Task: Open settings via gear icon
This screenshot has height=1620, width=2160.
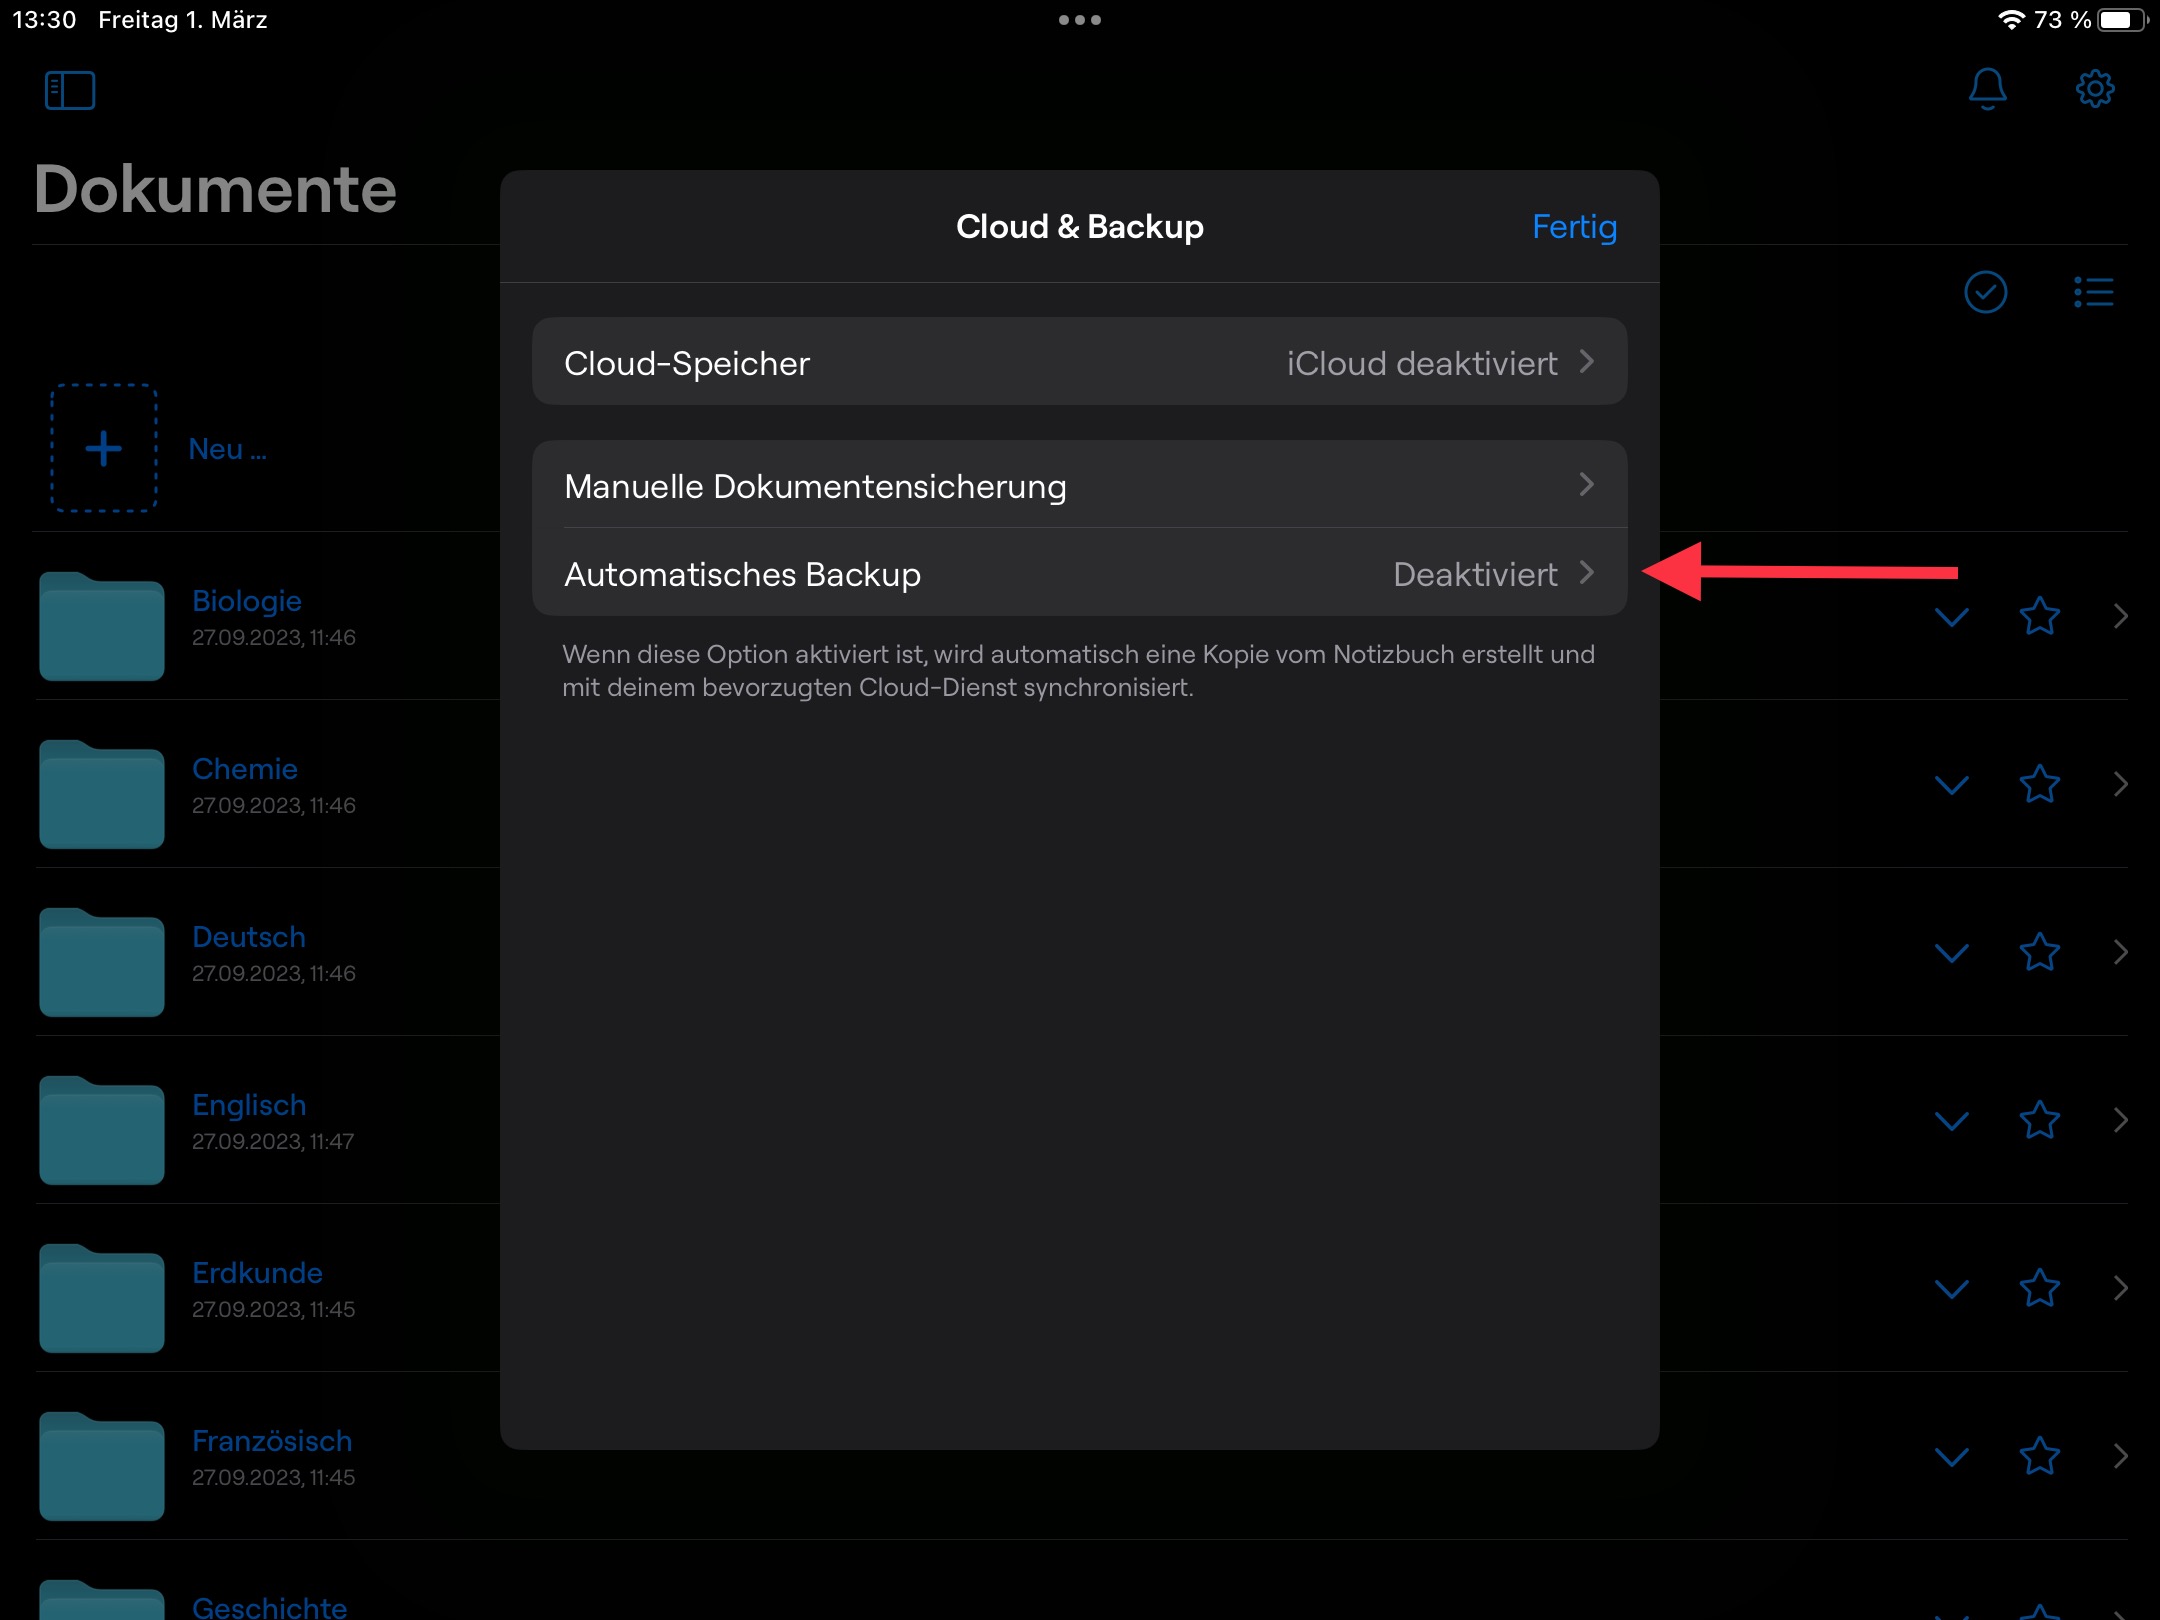Action: point(2095,89)
